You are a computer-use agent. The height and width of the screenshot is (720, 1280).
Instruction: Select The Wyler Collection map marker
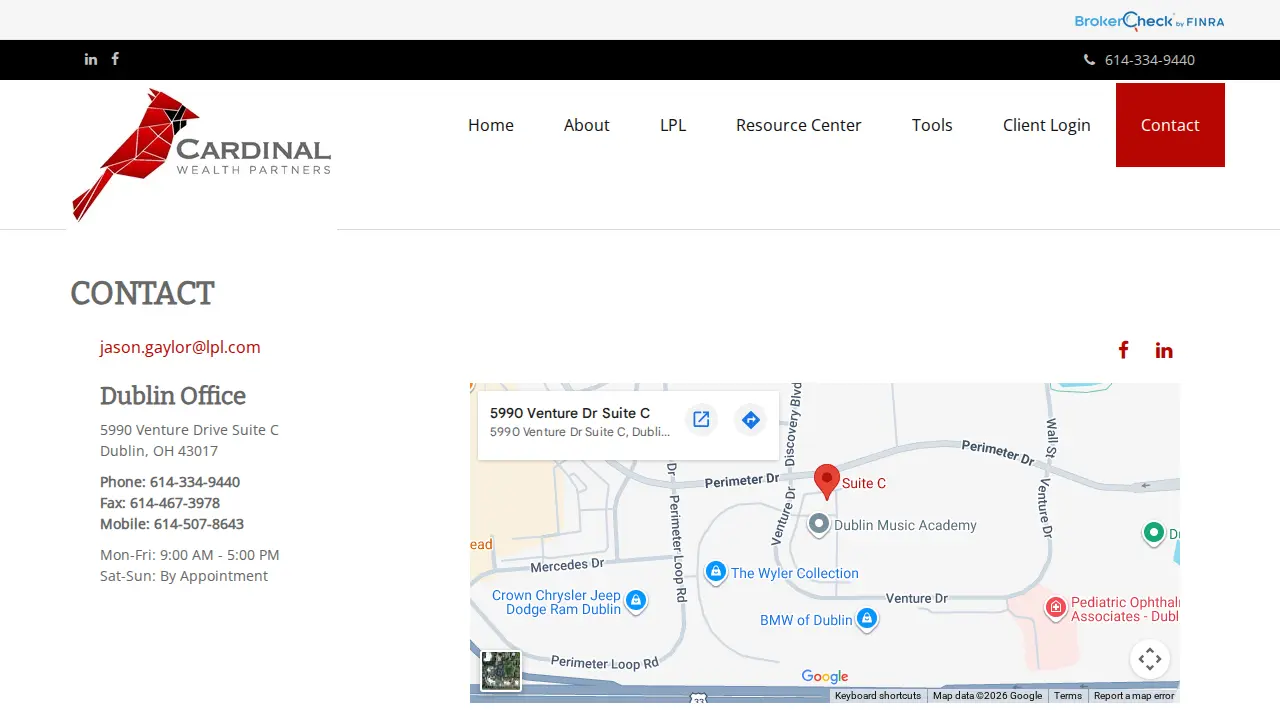click(x=715, y=572)
